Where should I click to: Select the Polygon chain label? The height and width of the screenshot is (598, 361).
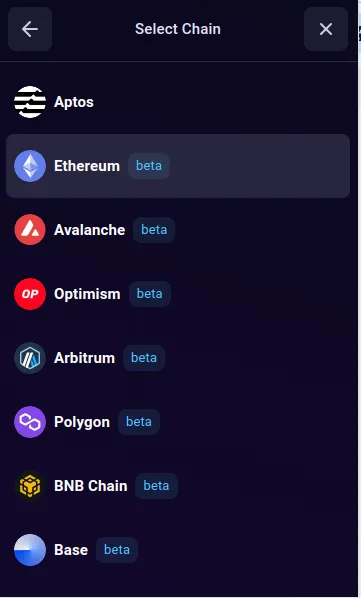(82, 422)
